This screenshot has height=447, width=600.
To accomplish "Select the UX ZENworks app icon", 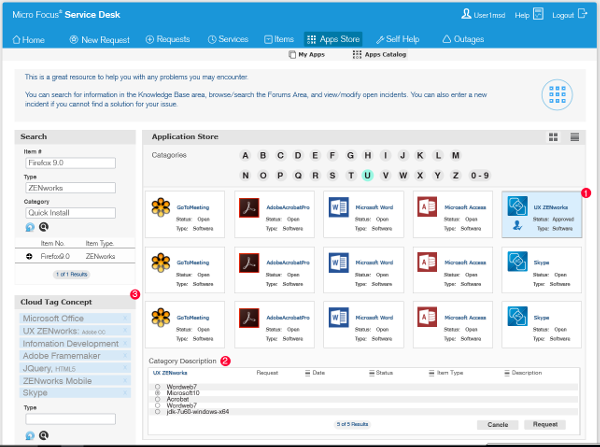I will tap(517, 206).
